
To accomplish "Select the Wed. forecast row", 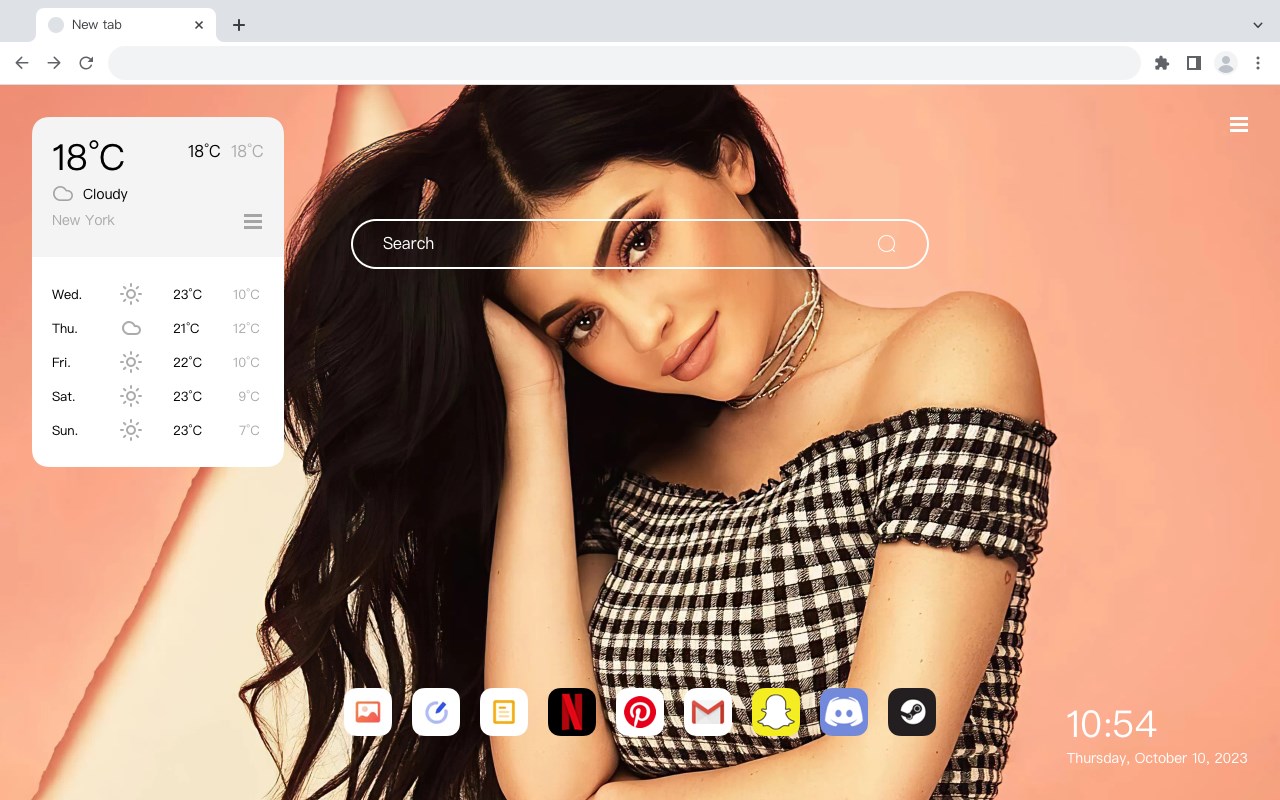I will point(158,294).
